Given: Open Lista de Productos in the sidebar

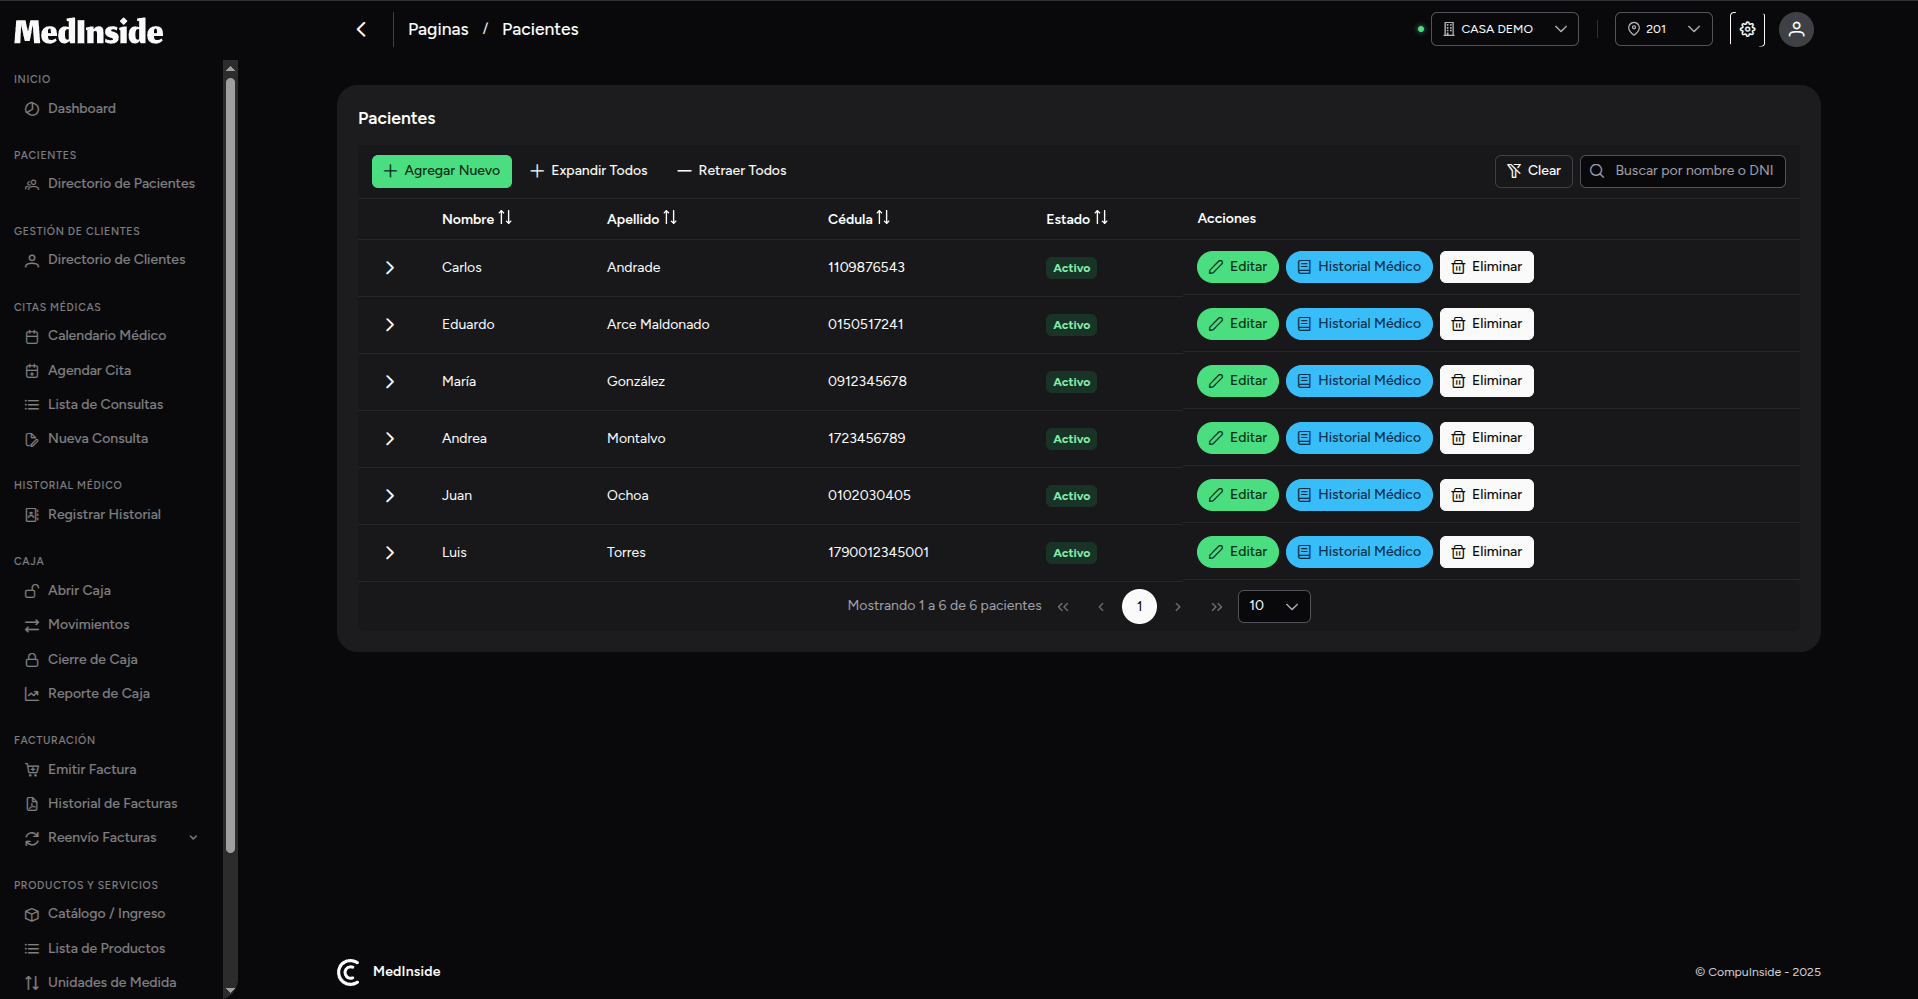Looking at the screenshot, I should coord(106,948).
